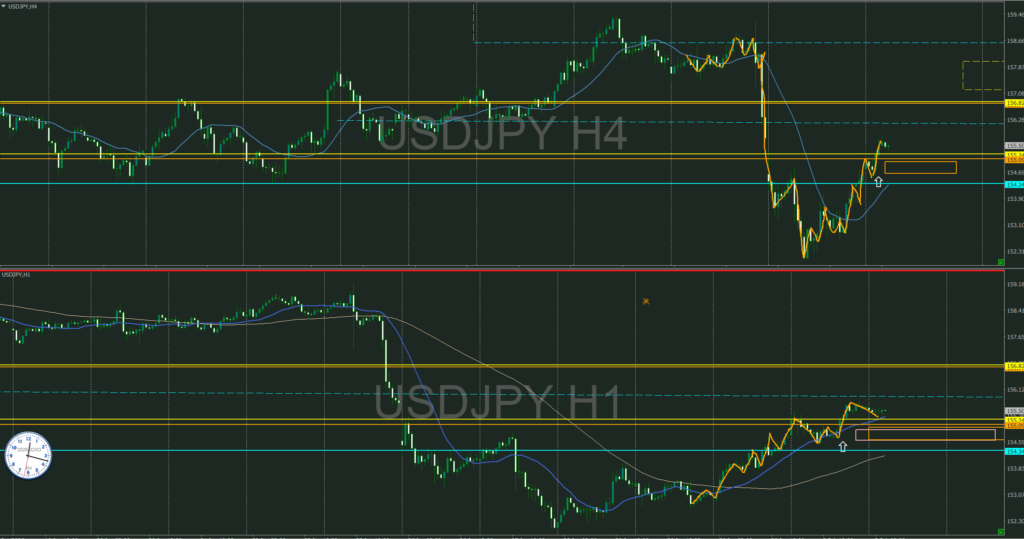Select the orange rectangle in H4 chart
The height and width of the screenshot is (539, 1024).
[920, 168]
